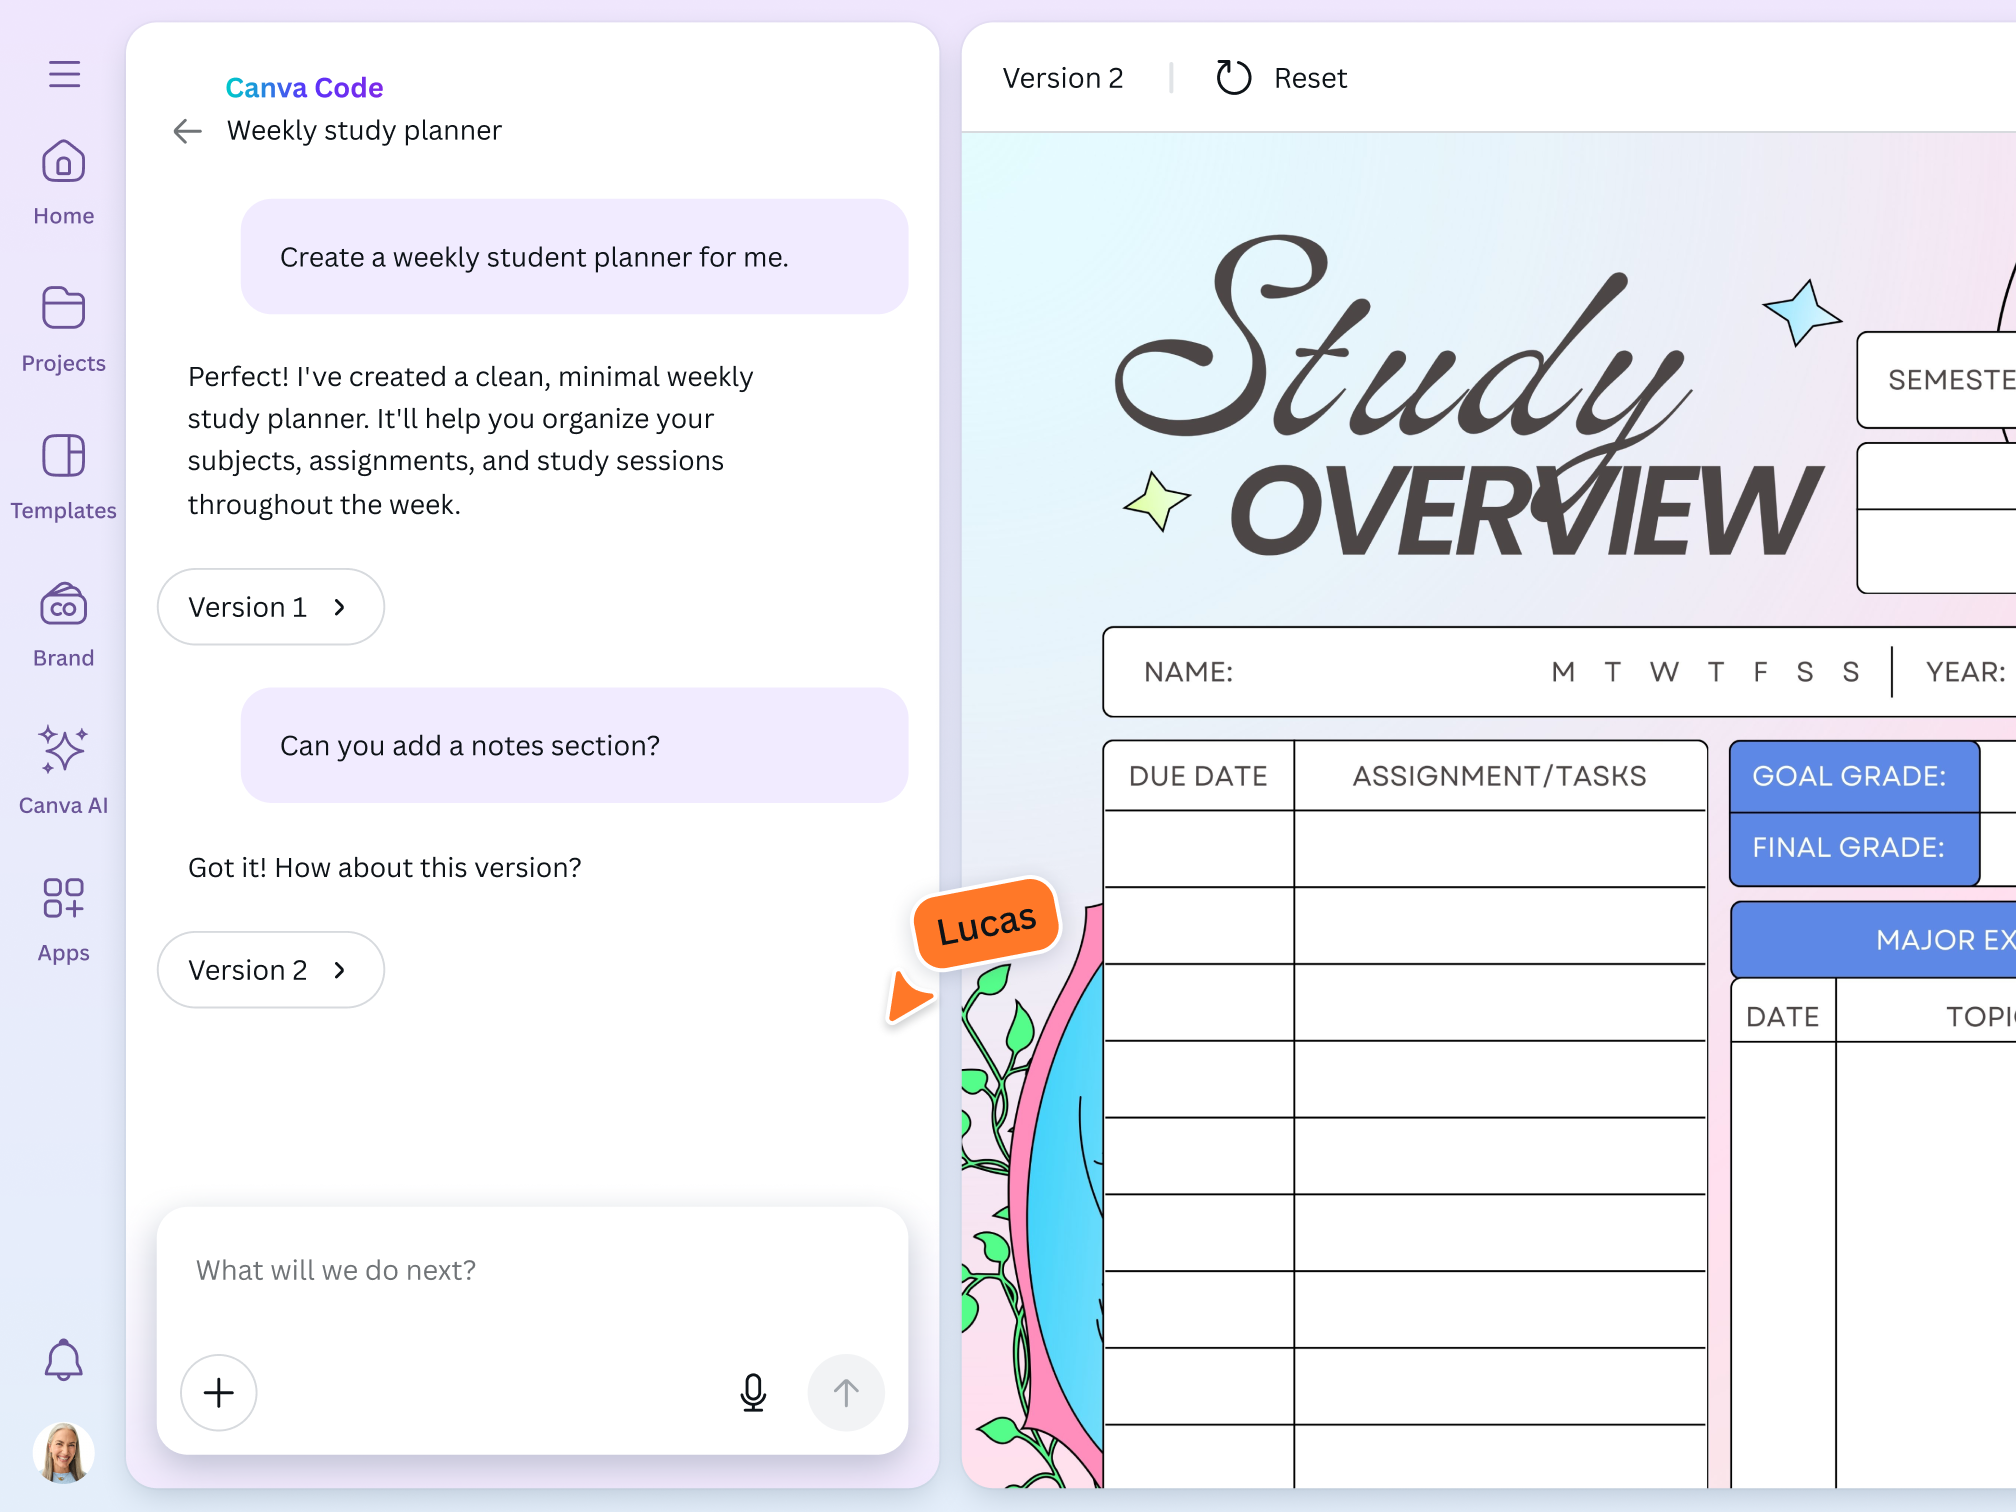Click the blue GOAL GRADE box
Viewport: 2016px width, 1512px height.
point(1854,776)
